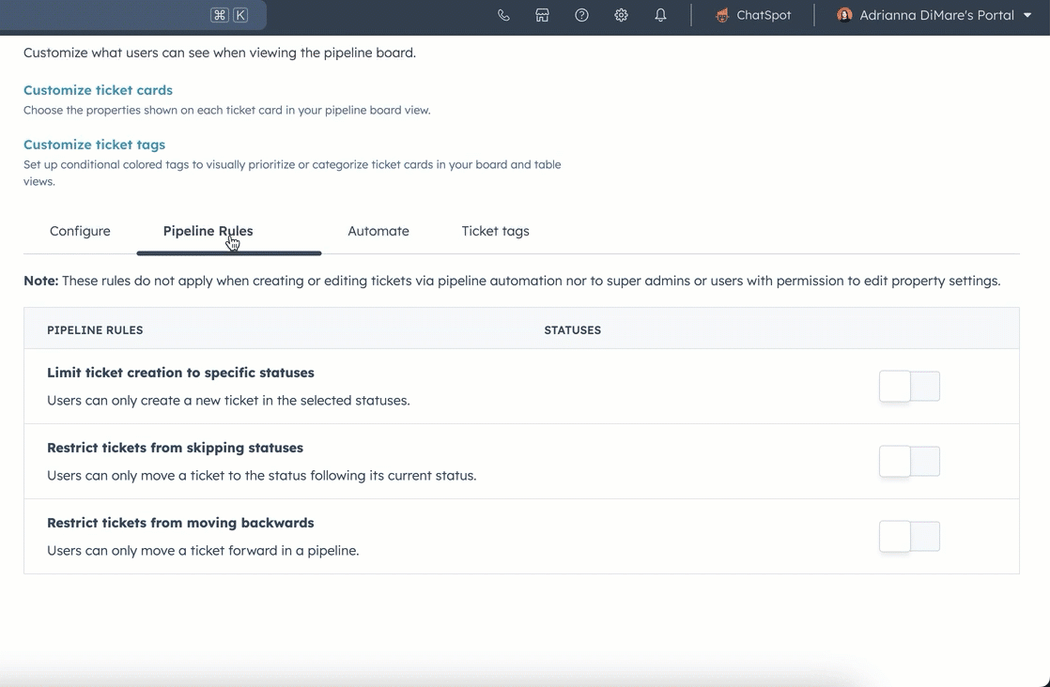Open the Ticket tags tab

[495, 231]
